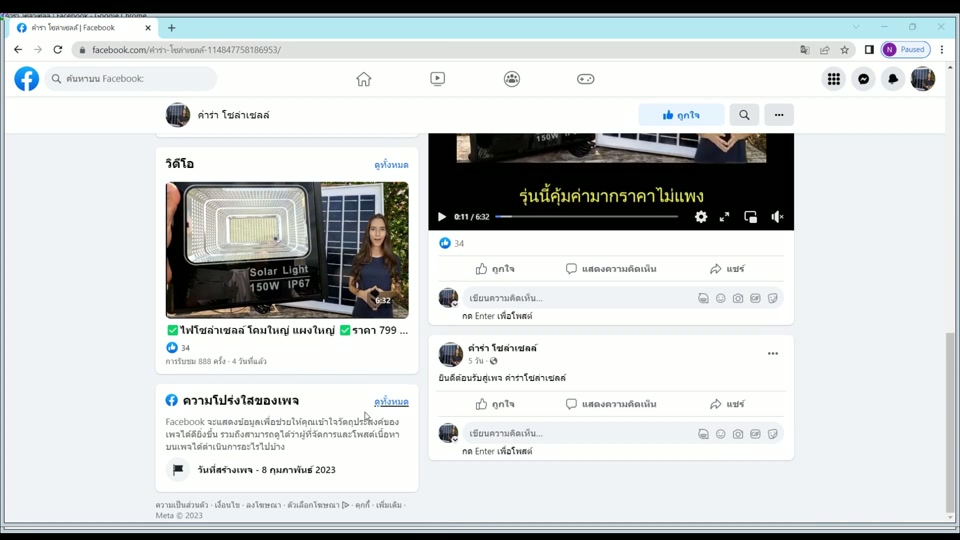Expand the เพิ่มเติม more footer menu
Image resolution: width=960 pixels, height=540 pixels.
(389, 505)
